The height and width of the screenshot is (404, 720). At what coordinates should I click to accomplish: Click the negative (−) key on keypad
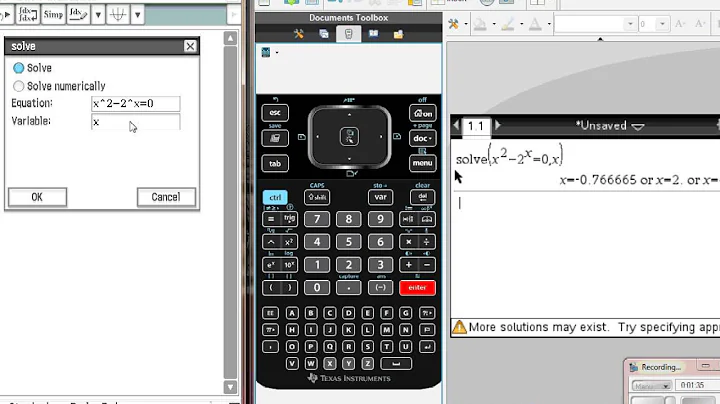coord(381,288)
